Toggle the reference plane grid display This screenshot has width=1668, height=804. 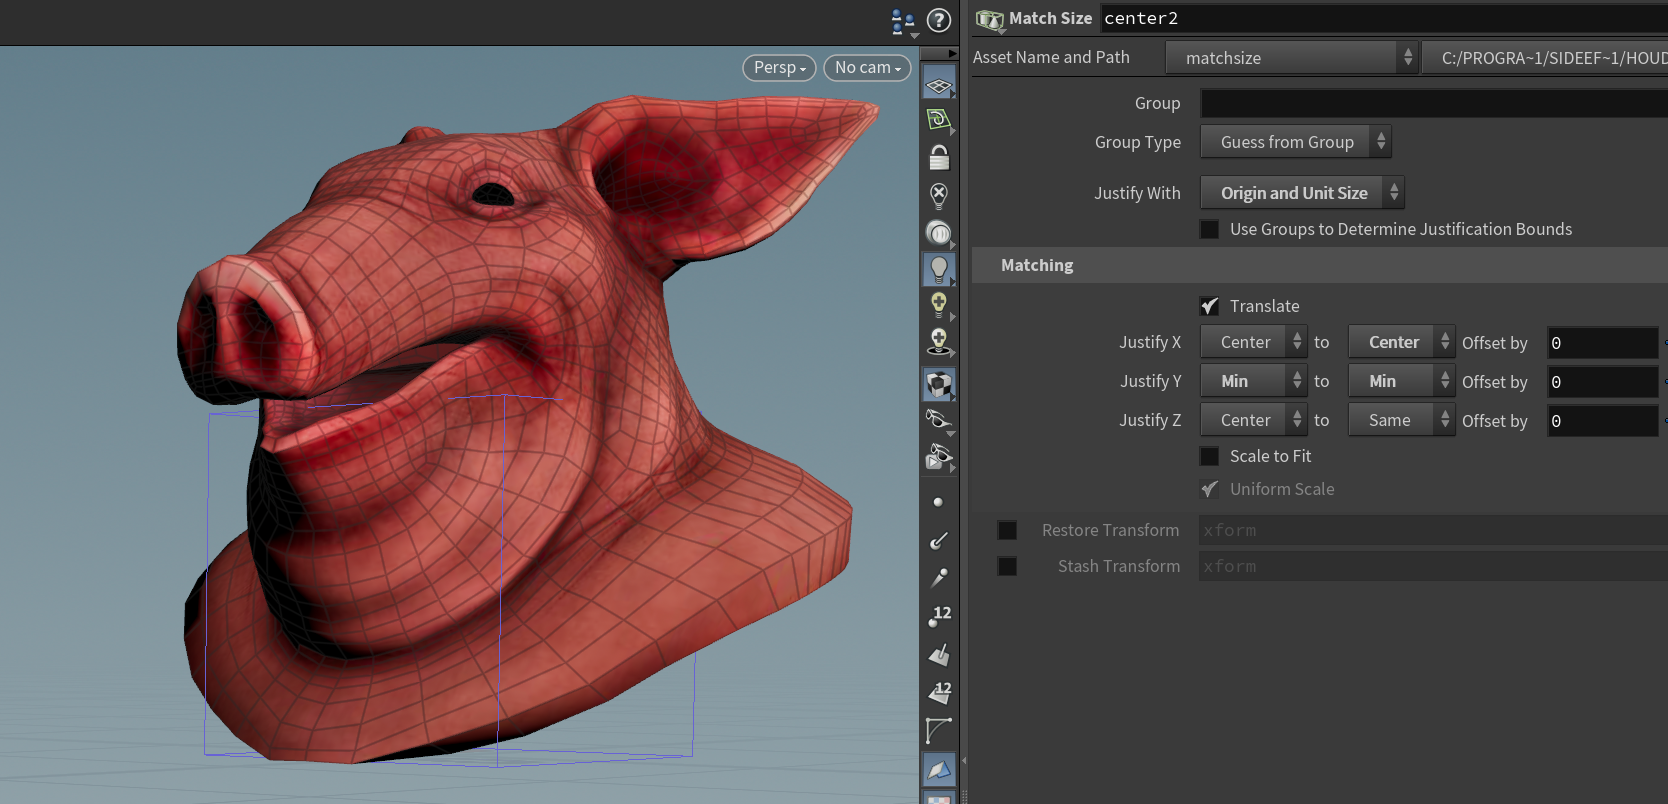coord(938,86)
